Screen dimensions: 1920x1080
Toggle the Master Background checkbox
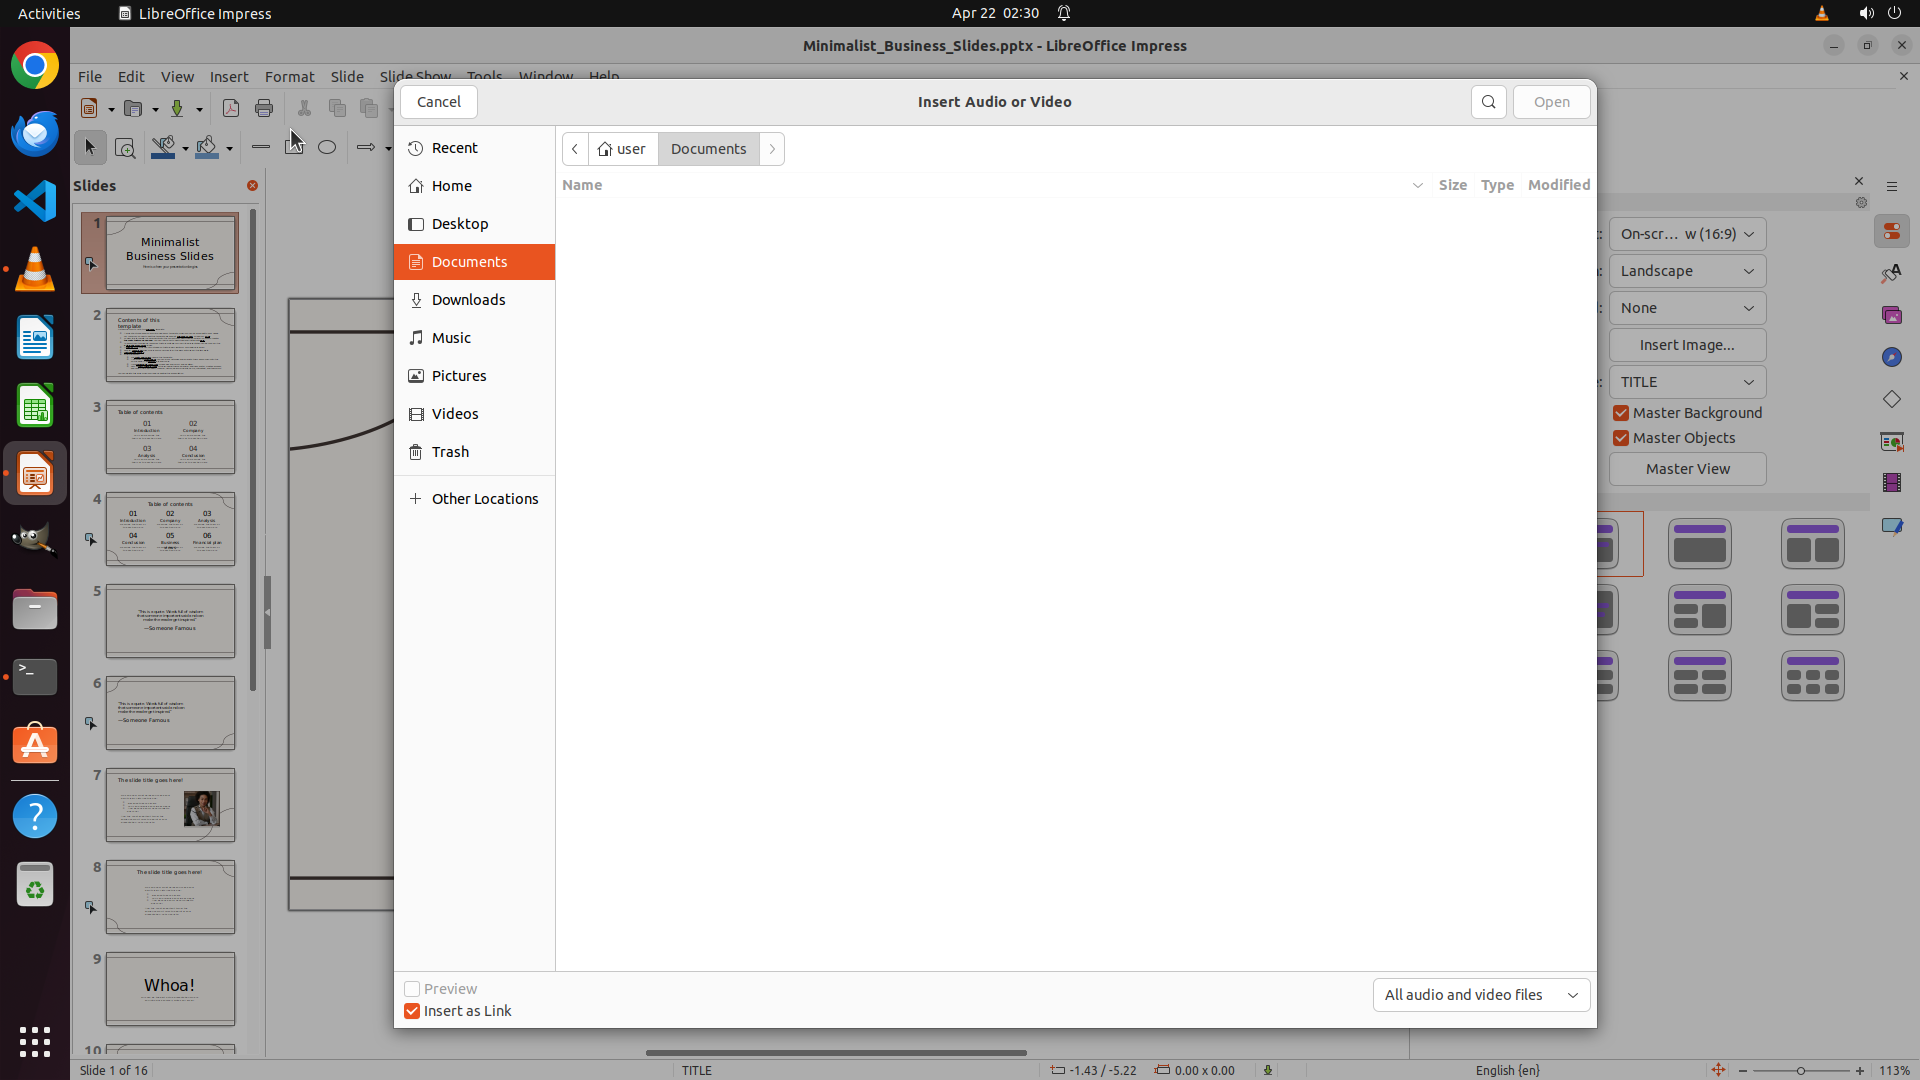pos(1621,413)
